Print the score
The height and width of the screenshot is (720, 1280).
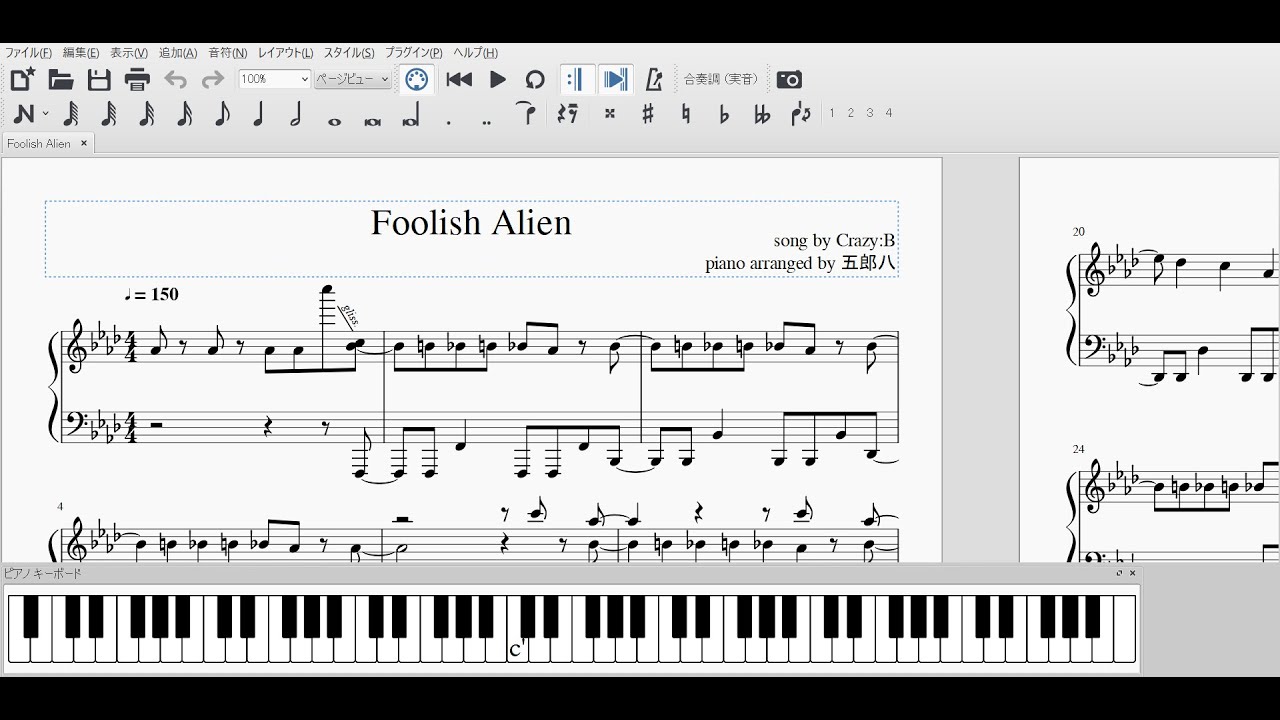coord(137,80)
